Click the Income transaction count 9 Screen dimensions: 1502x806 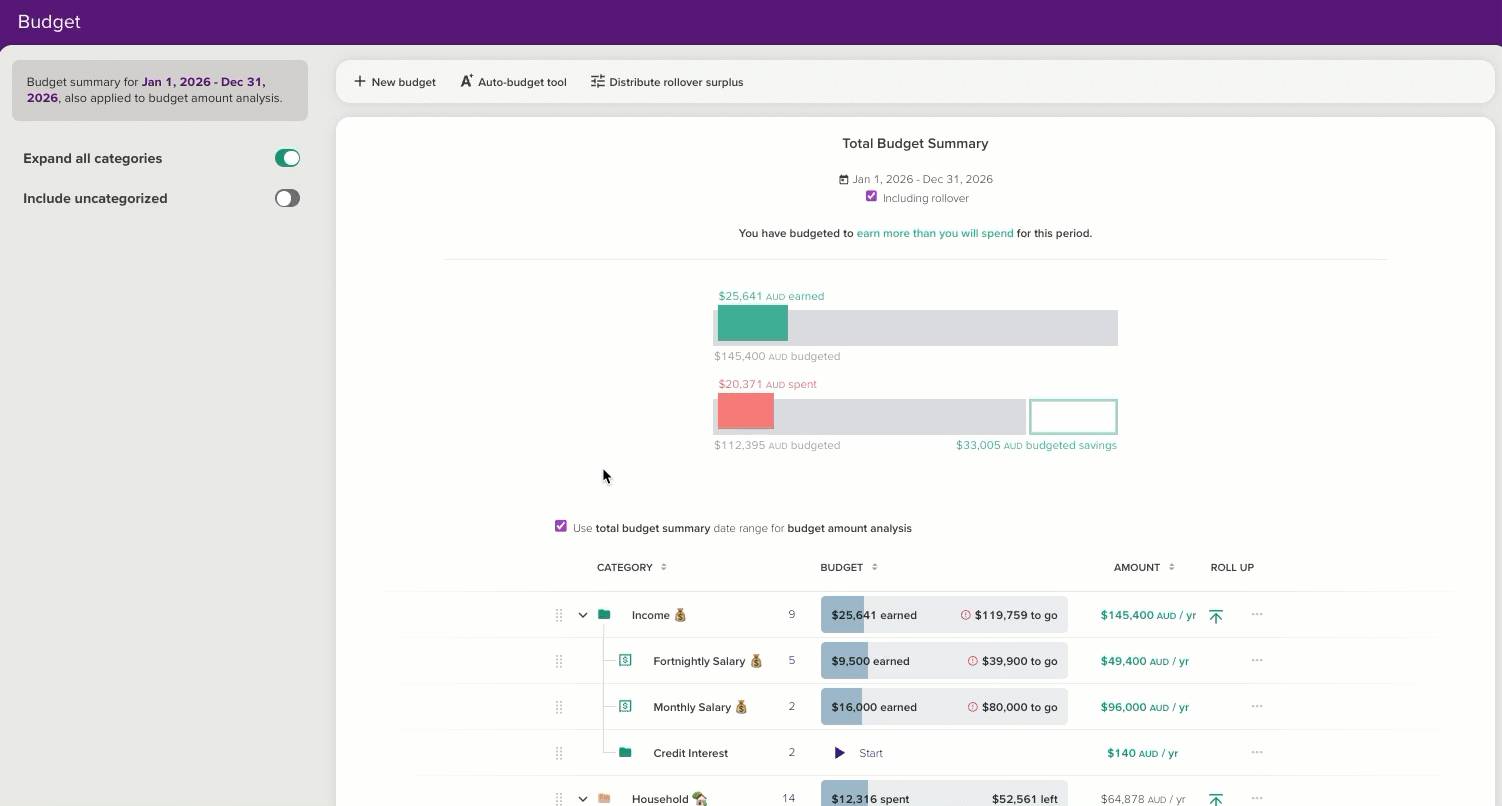792,614
